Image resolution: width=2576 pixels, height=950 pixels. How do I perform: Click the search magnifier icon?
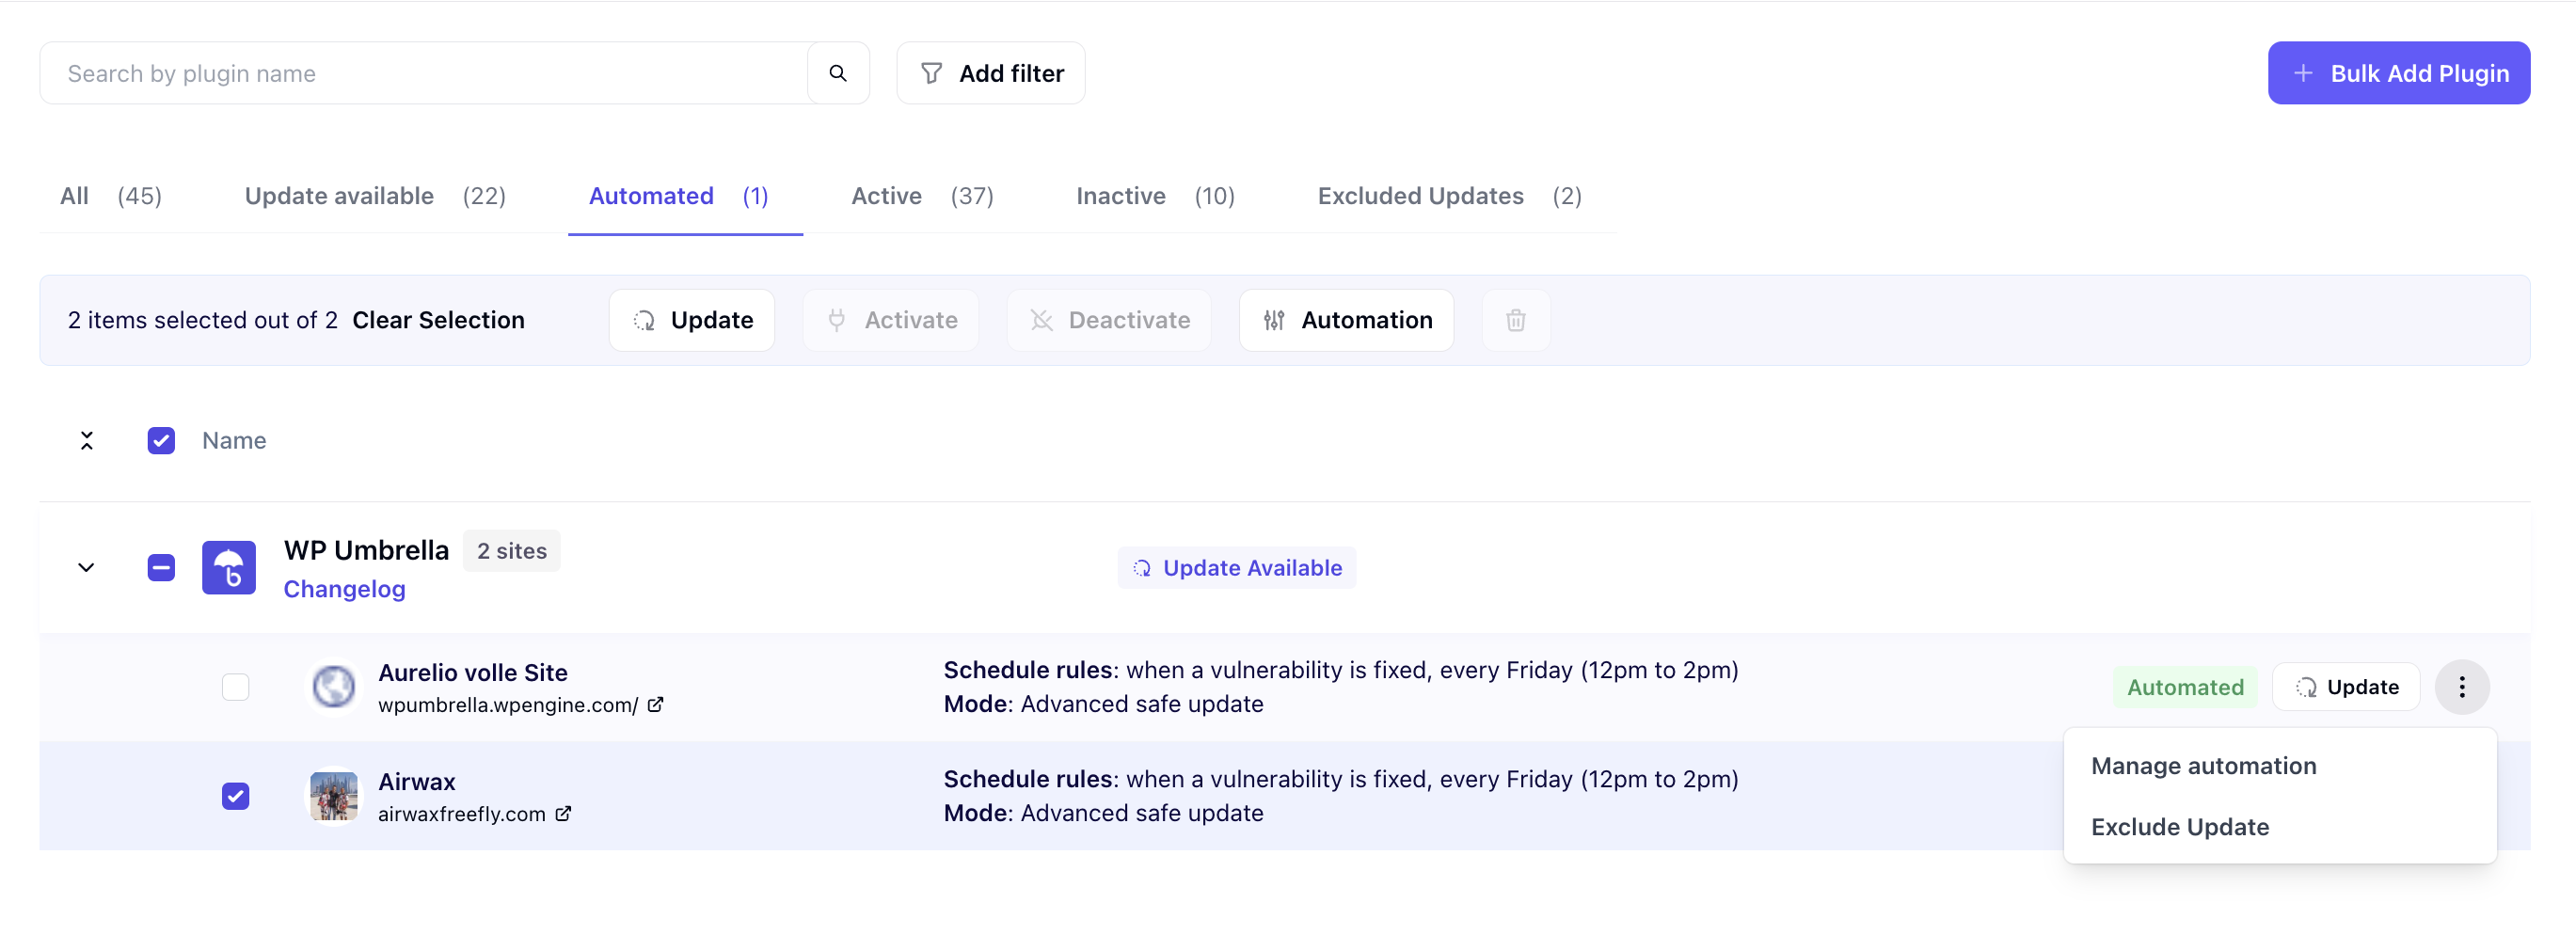[x=837, y=73]
